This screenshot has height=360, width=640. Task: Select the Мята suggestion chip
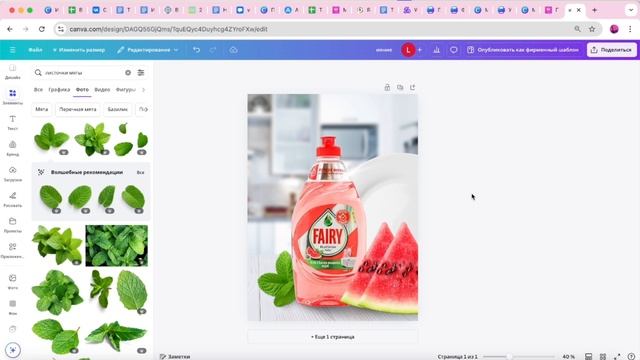click(42, 109)
